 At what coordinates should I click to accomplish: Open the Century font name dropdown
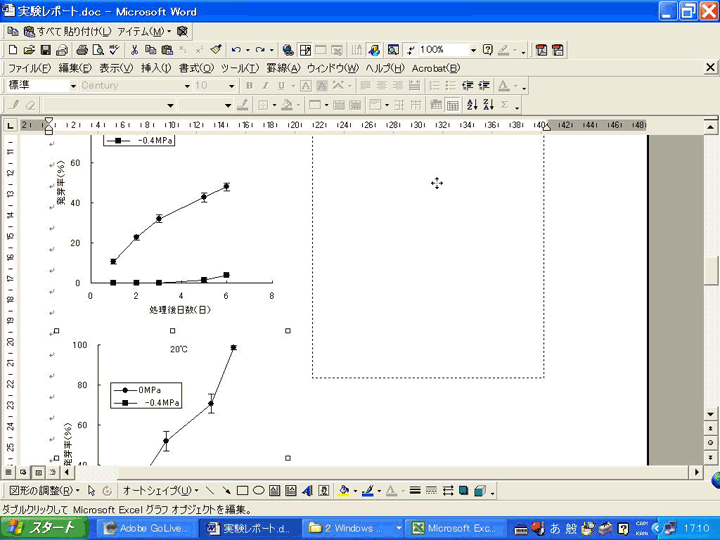[185, 86]
